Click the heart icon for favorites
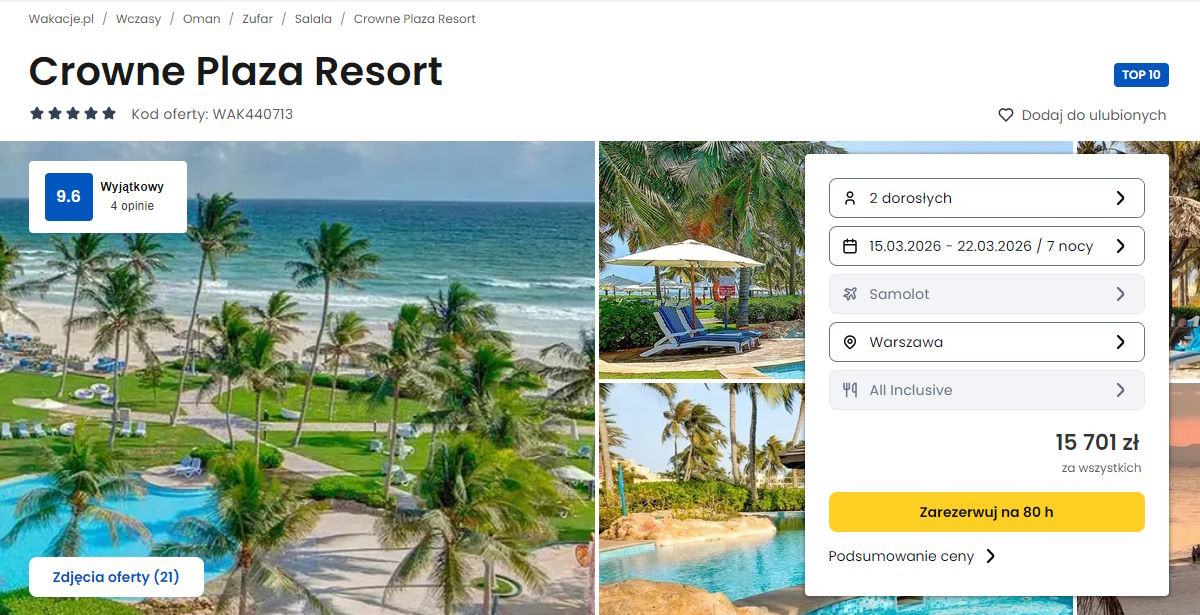The image size is (1200, 615). tap(1006, 115)
